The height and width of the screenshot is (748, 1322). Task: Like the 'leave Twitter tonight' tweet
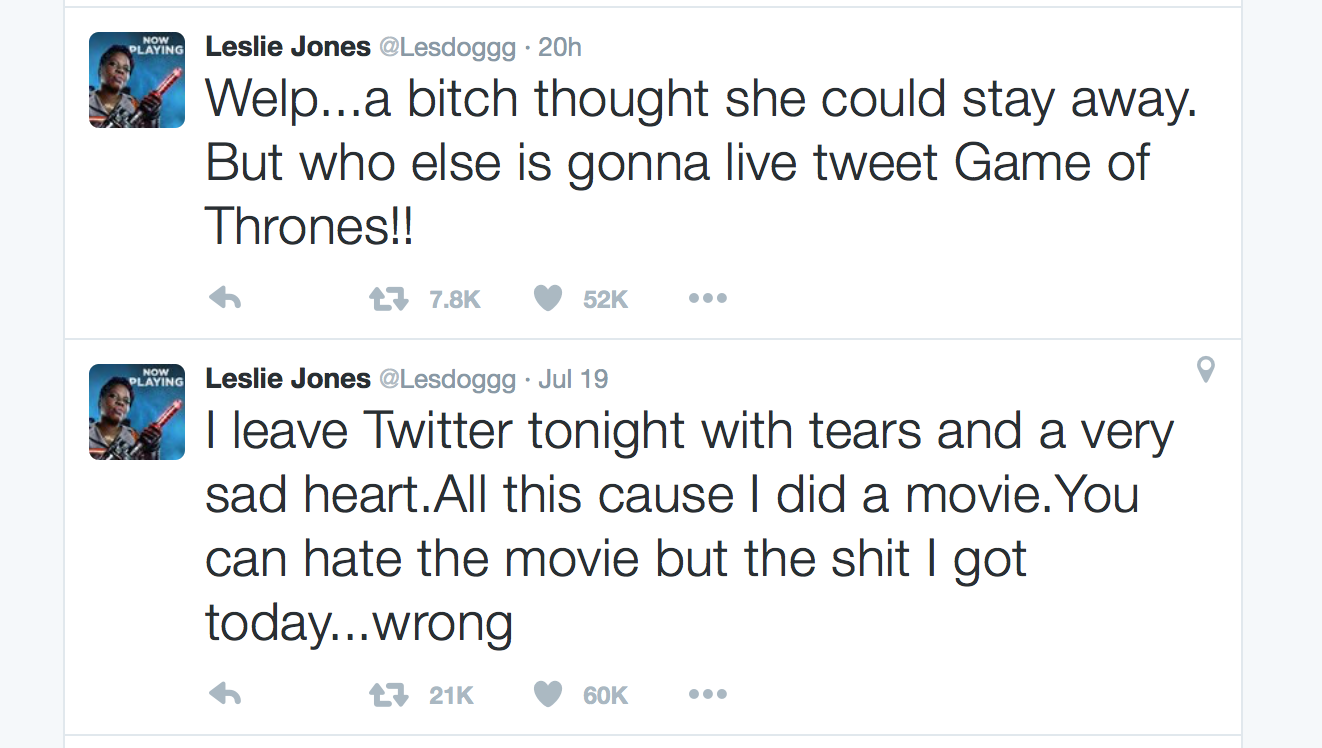pos(547,694)
